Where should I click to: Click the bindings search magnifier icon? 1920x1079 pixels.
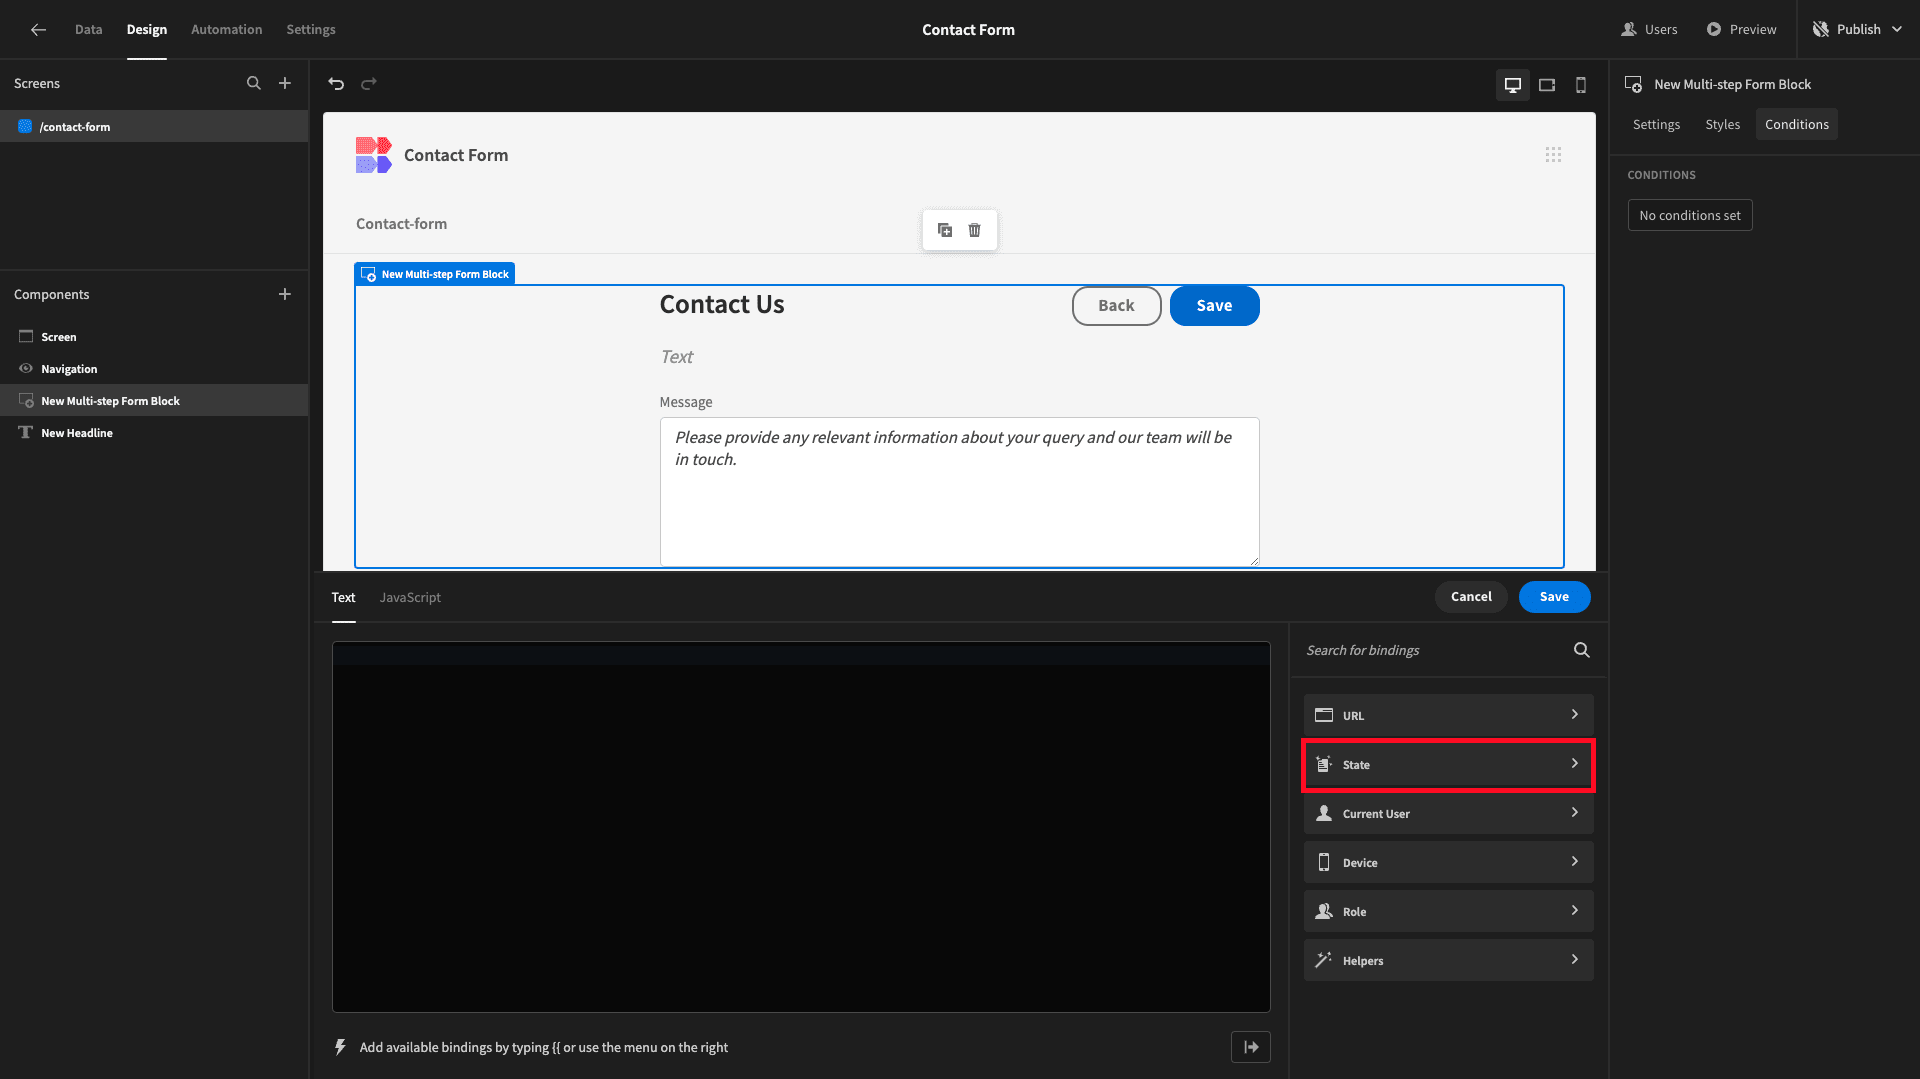pos(1582,650)
